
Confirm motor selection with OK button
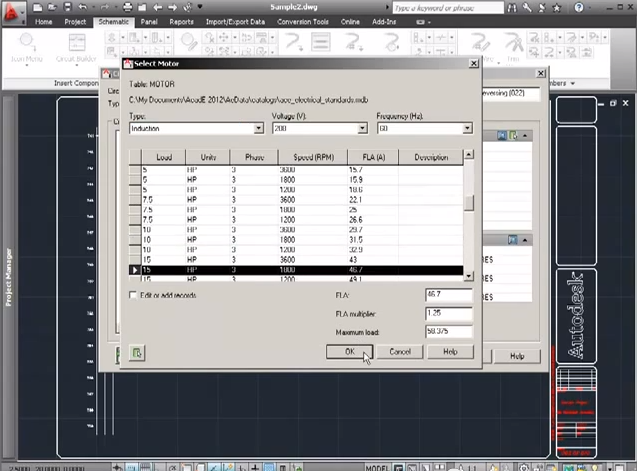tap(349, 352)
